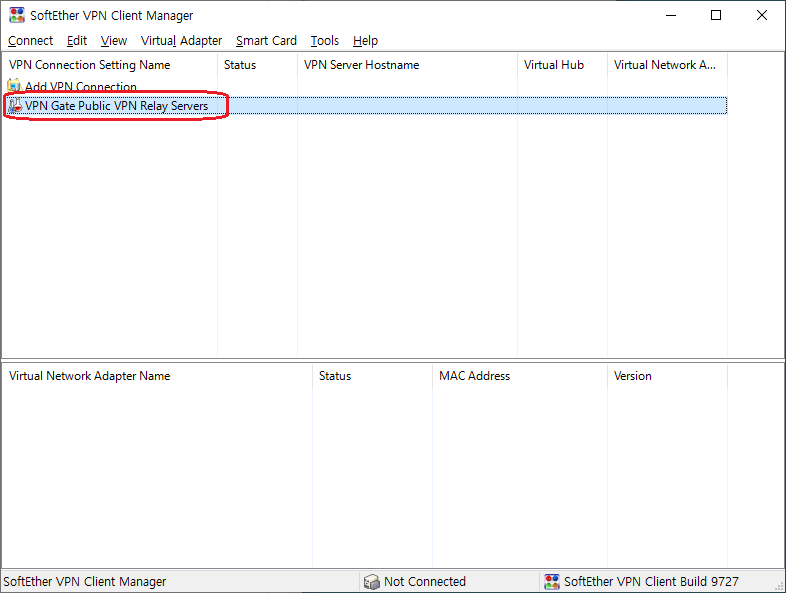Click the SoftEther title bar app icon
Viewport: 786px width, 593px height.
(17, 15)
